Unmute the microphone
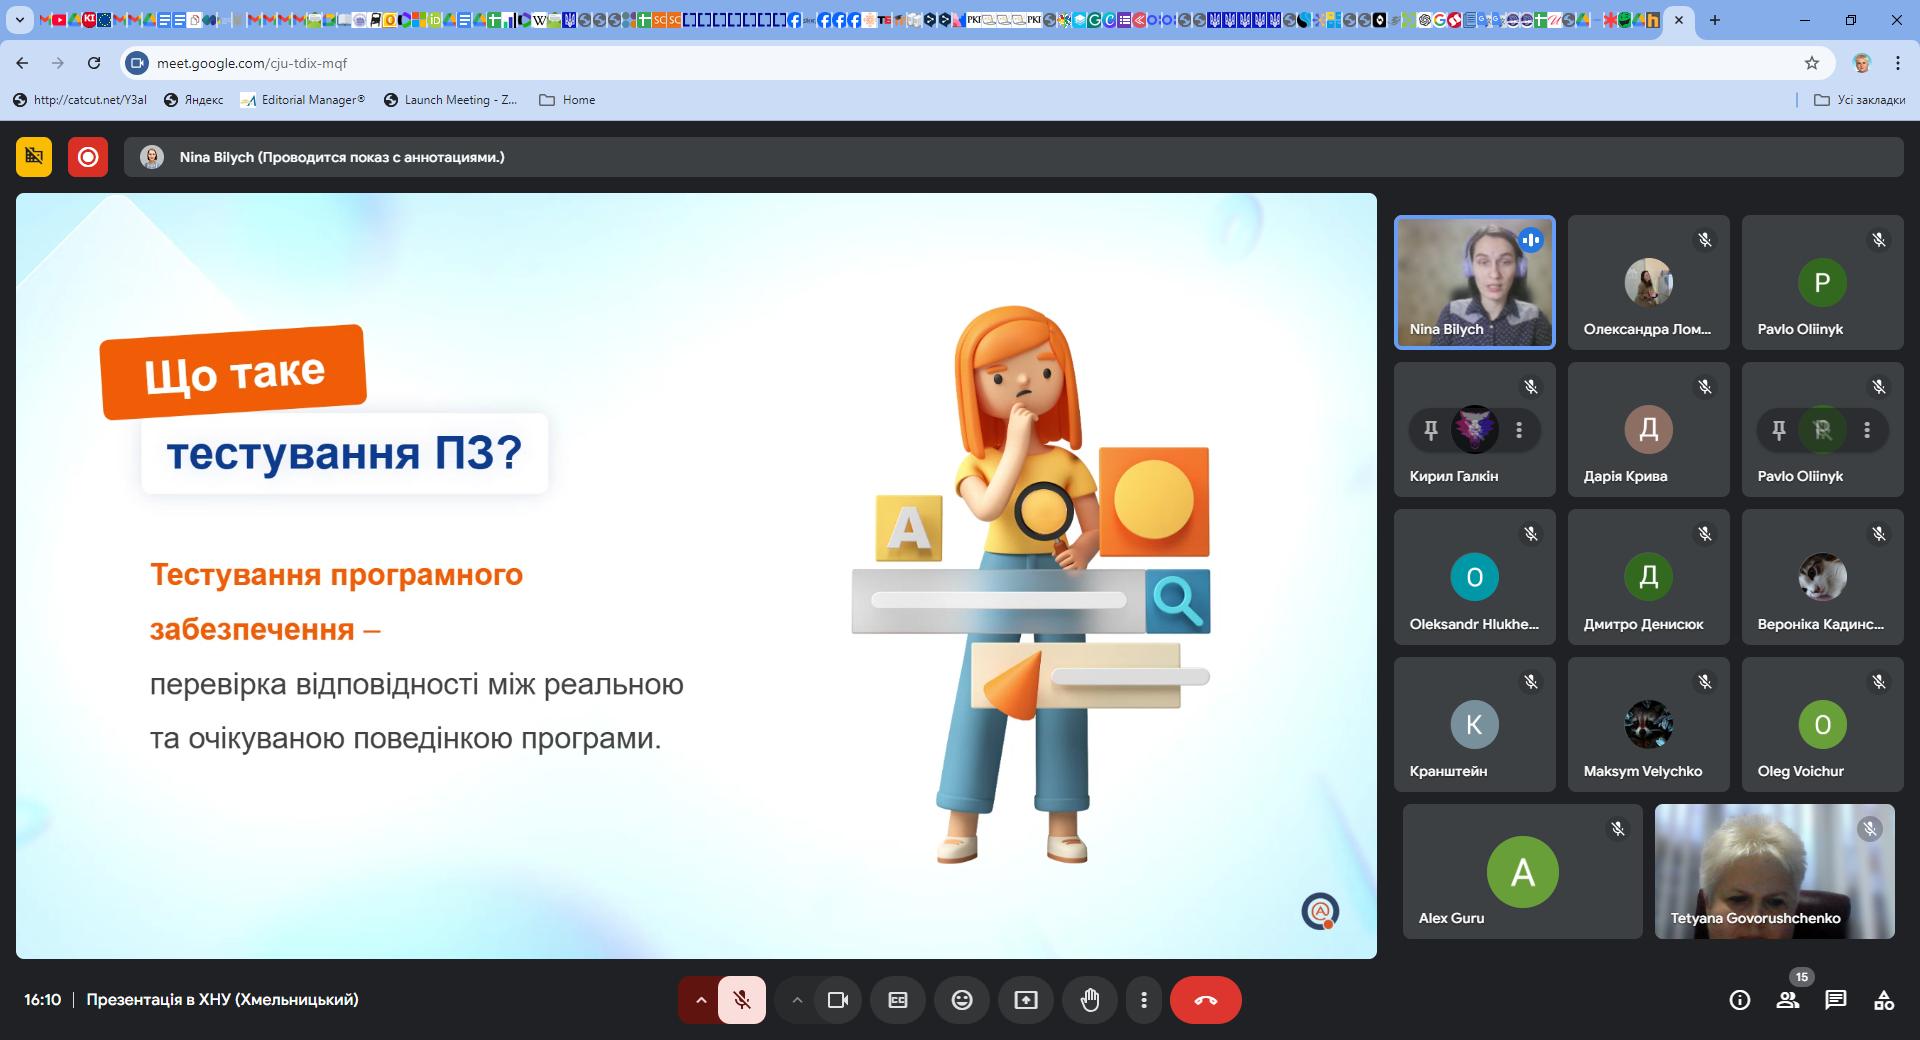The height and width of the screenshot is (1040, 1920). (x=742, y=1000)
